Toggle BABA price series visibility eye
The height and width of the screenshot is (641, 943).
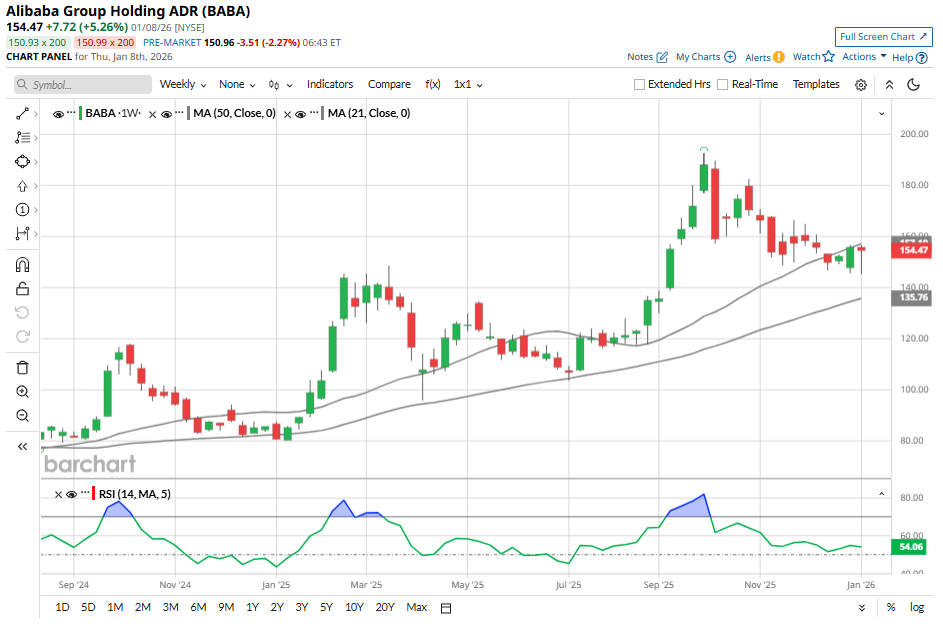click(58, 114)
